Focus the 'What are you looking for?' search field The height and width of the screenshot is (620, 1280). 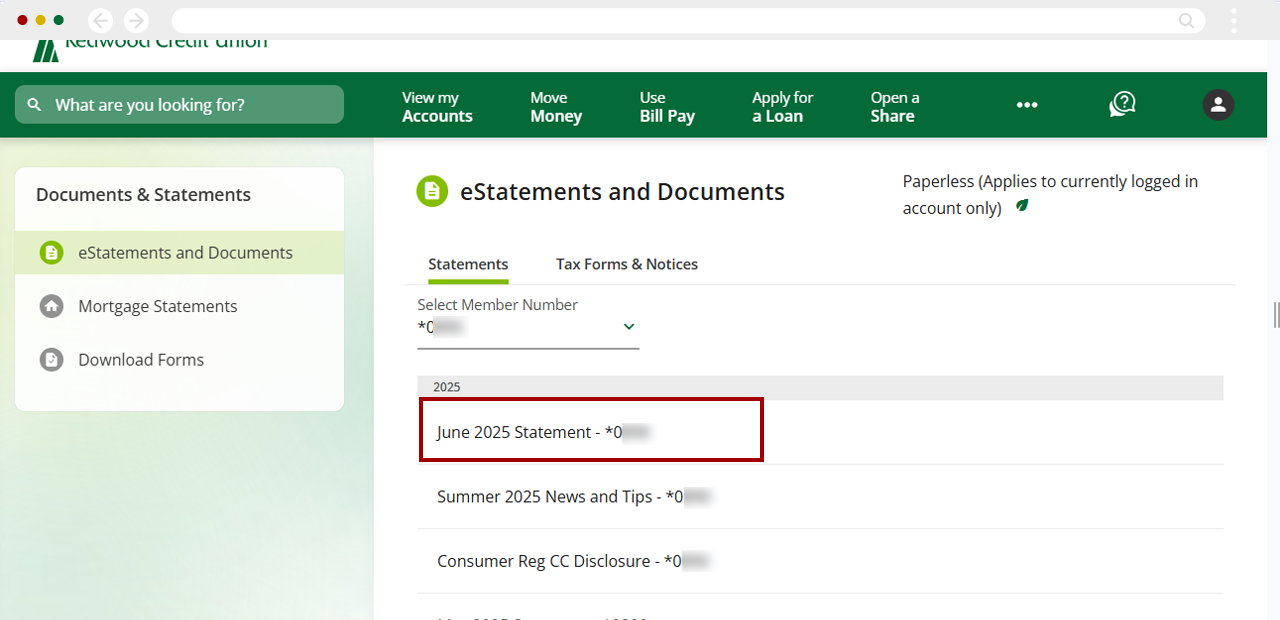179,105
